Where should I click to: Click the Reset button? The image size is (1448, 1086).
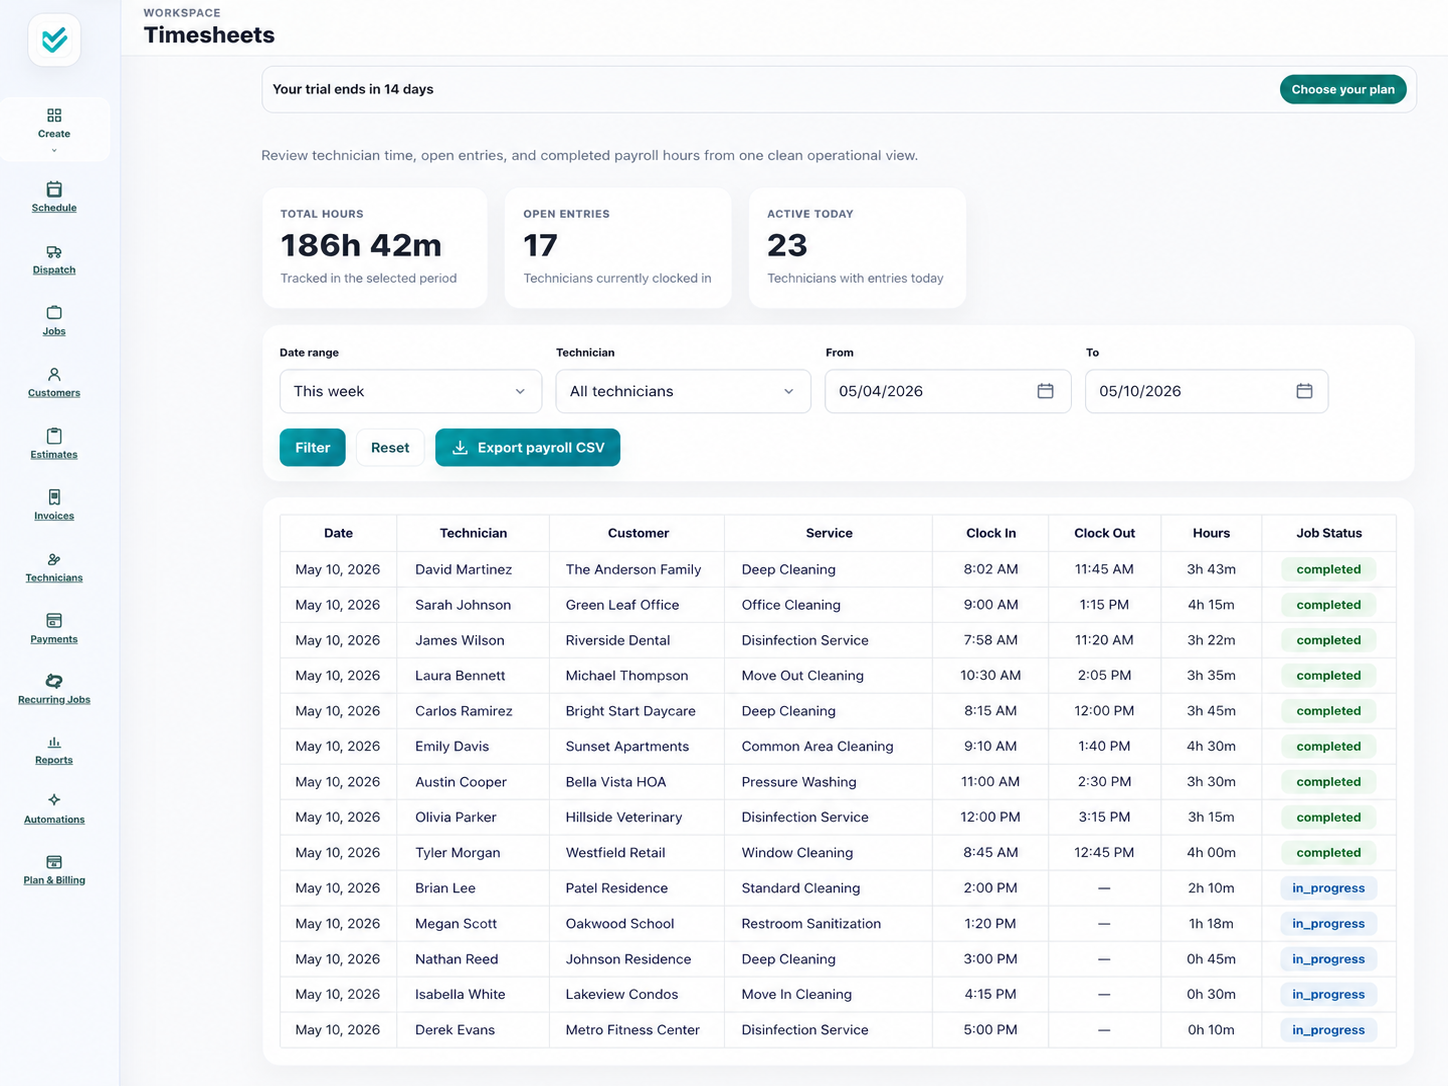click(390, 448)
